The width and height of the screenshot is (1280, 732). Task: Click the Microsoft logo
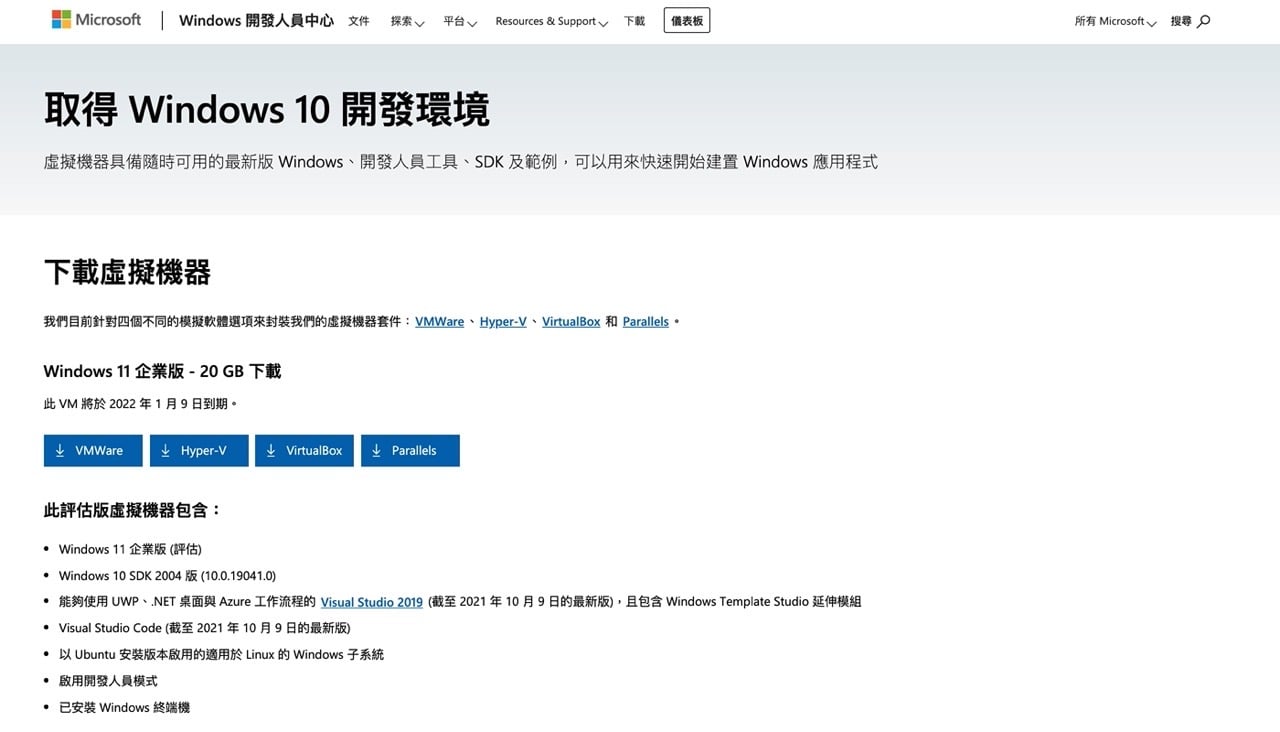click(x=97, y=20)
